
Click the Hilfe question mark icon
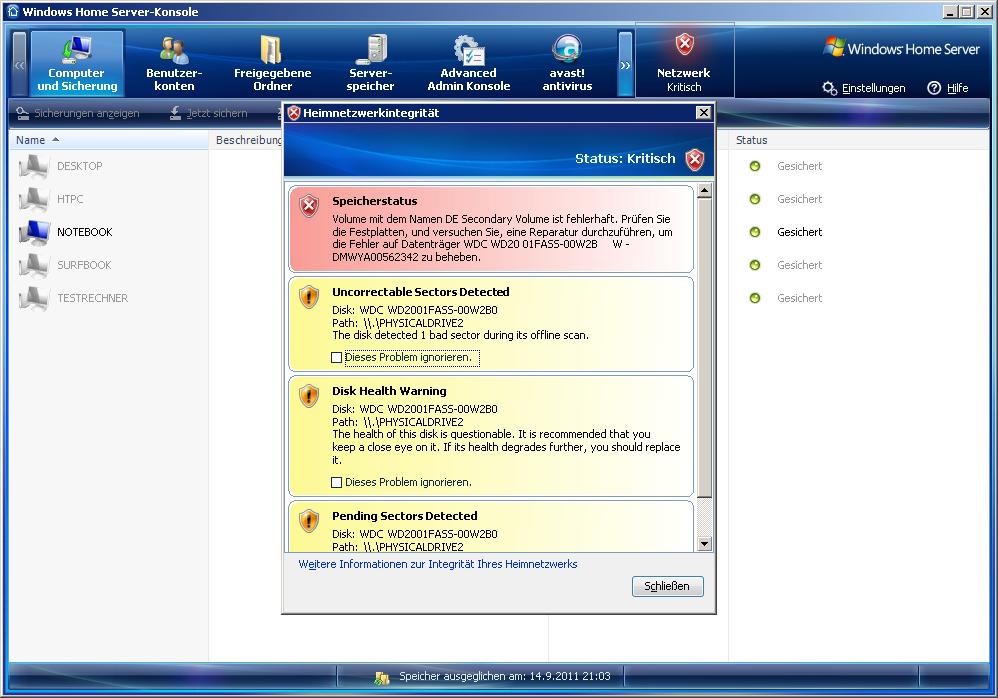(934, 88)
